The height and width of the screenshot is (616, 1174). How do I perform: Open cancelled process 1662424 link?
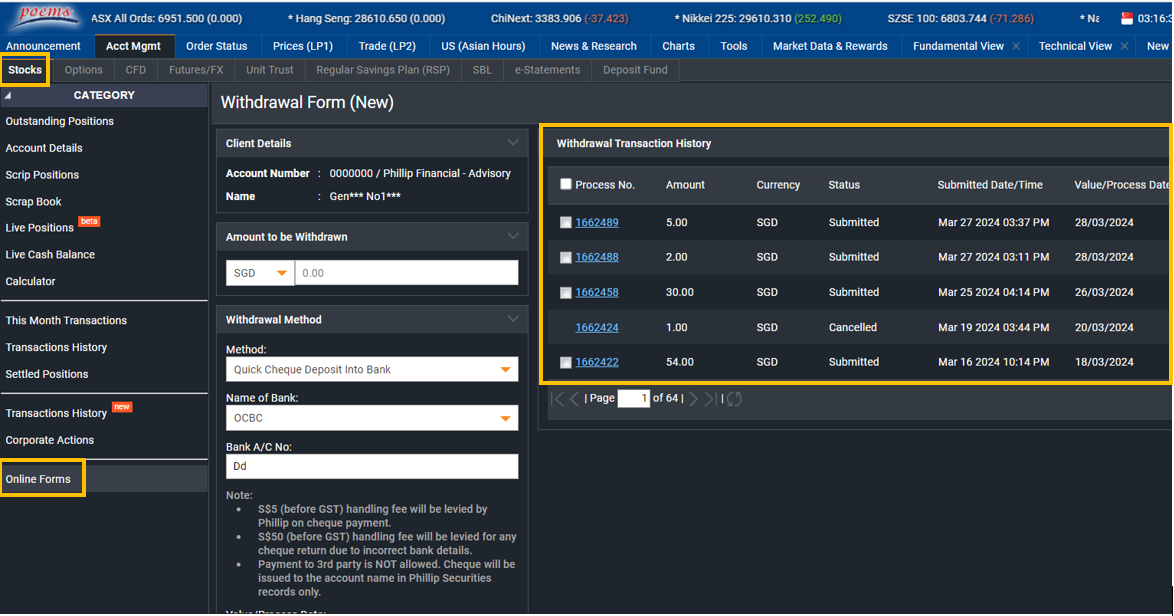(x=597, y=327)
